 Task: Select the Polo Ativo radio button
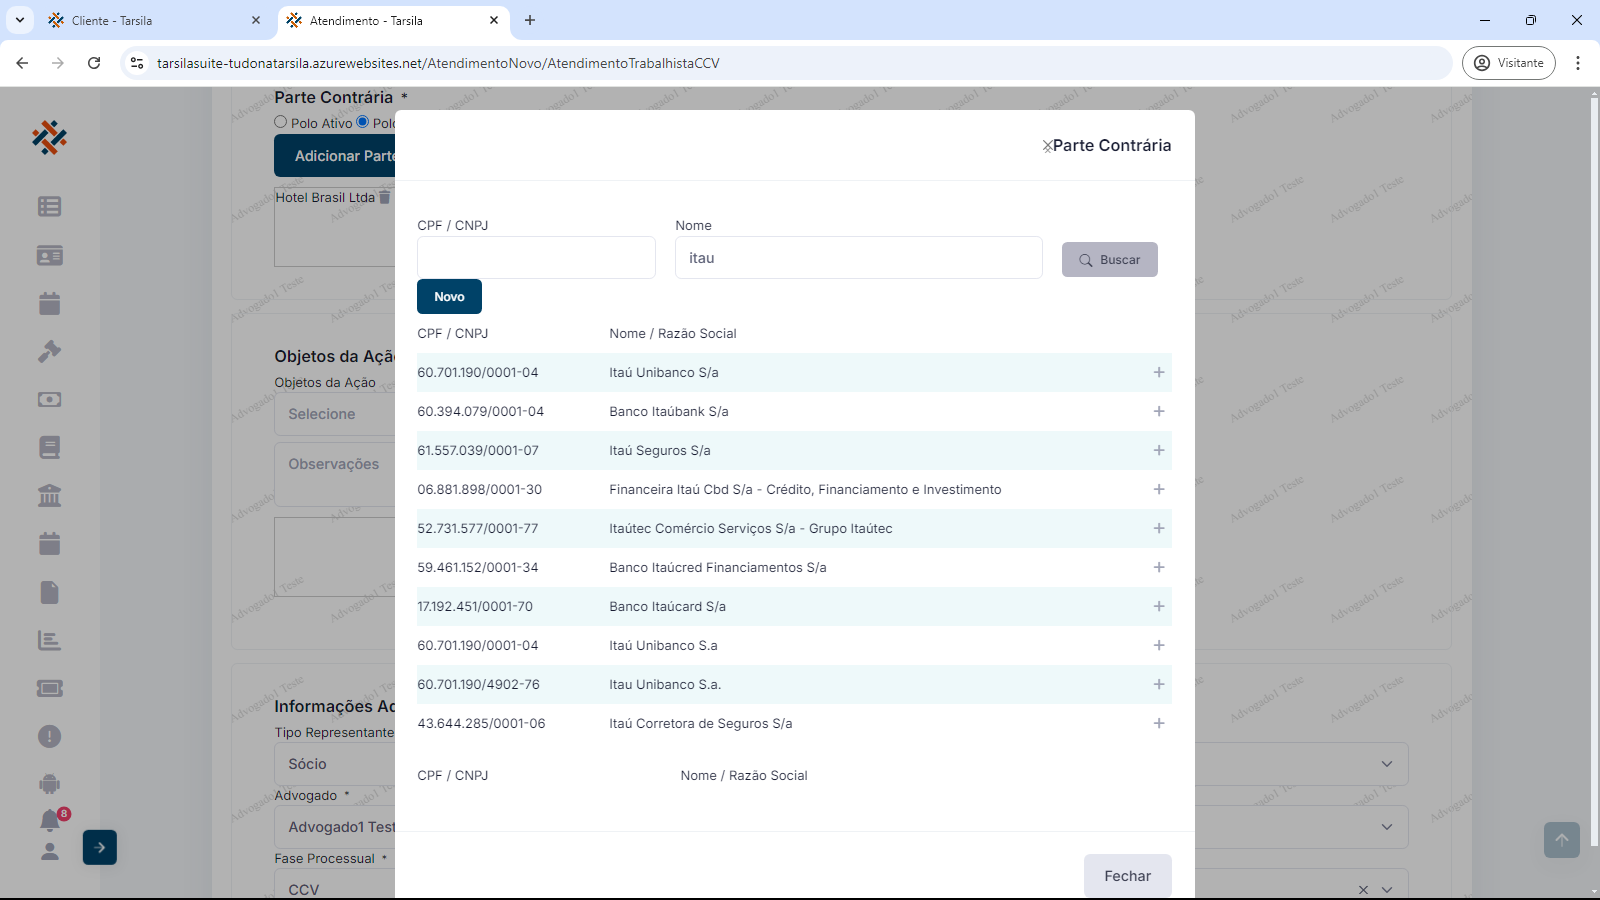[x=281, y=122]
